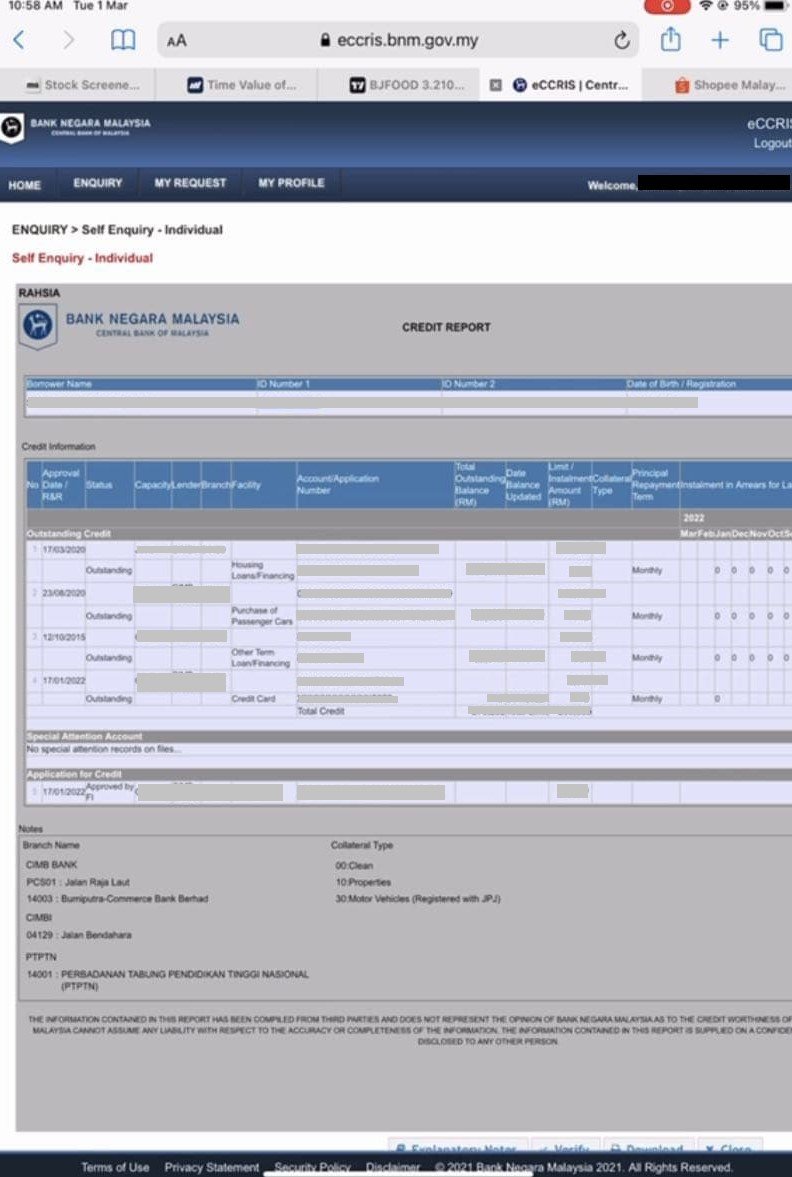Image resolution: width=792 pixels, height=1177 pixels.
Task: Add a new Safari tab
Action: 720,40
